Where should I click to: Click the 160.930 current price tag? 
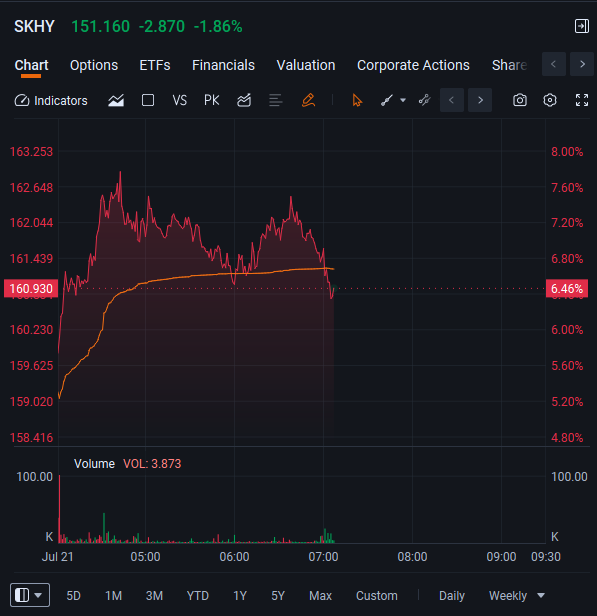coord(31,289)
